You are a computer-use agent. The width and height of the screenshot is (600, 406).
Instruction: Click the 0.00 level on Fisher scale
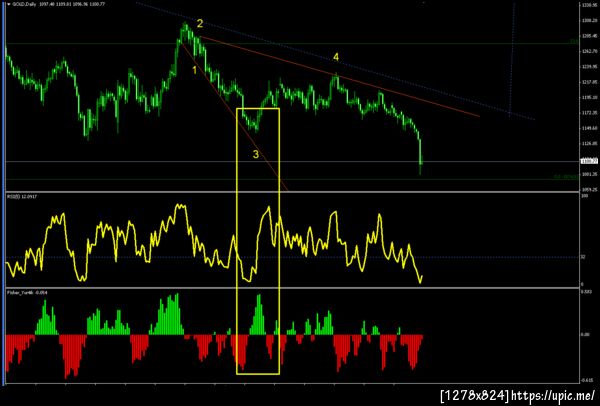pyautogui.click(x=585, y=334)
